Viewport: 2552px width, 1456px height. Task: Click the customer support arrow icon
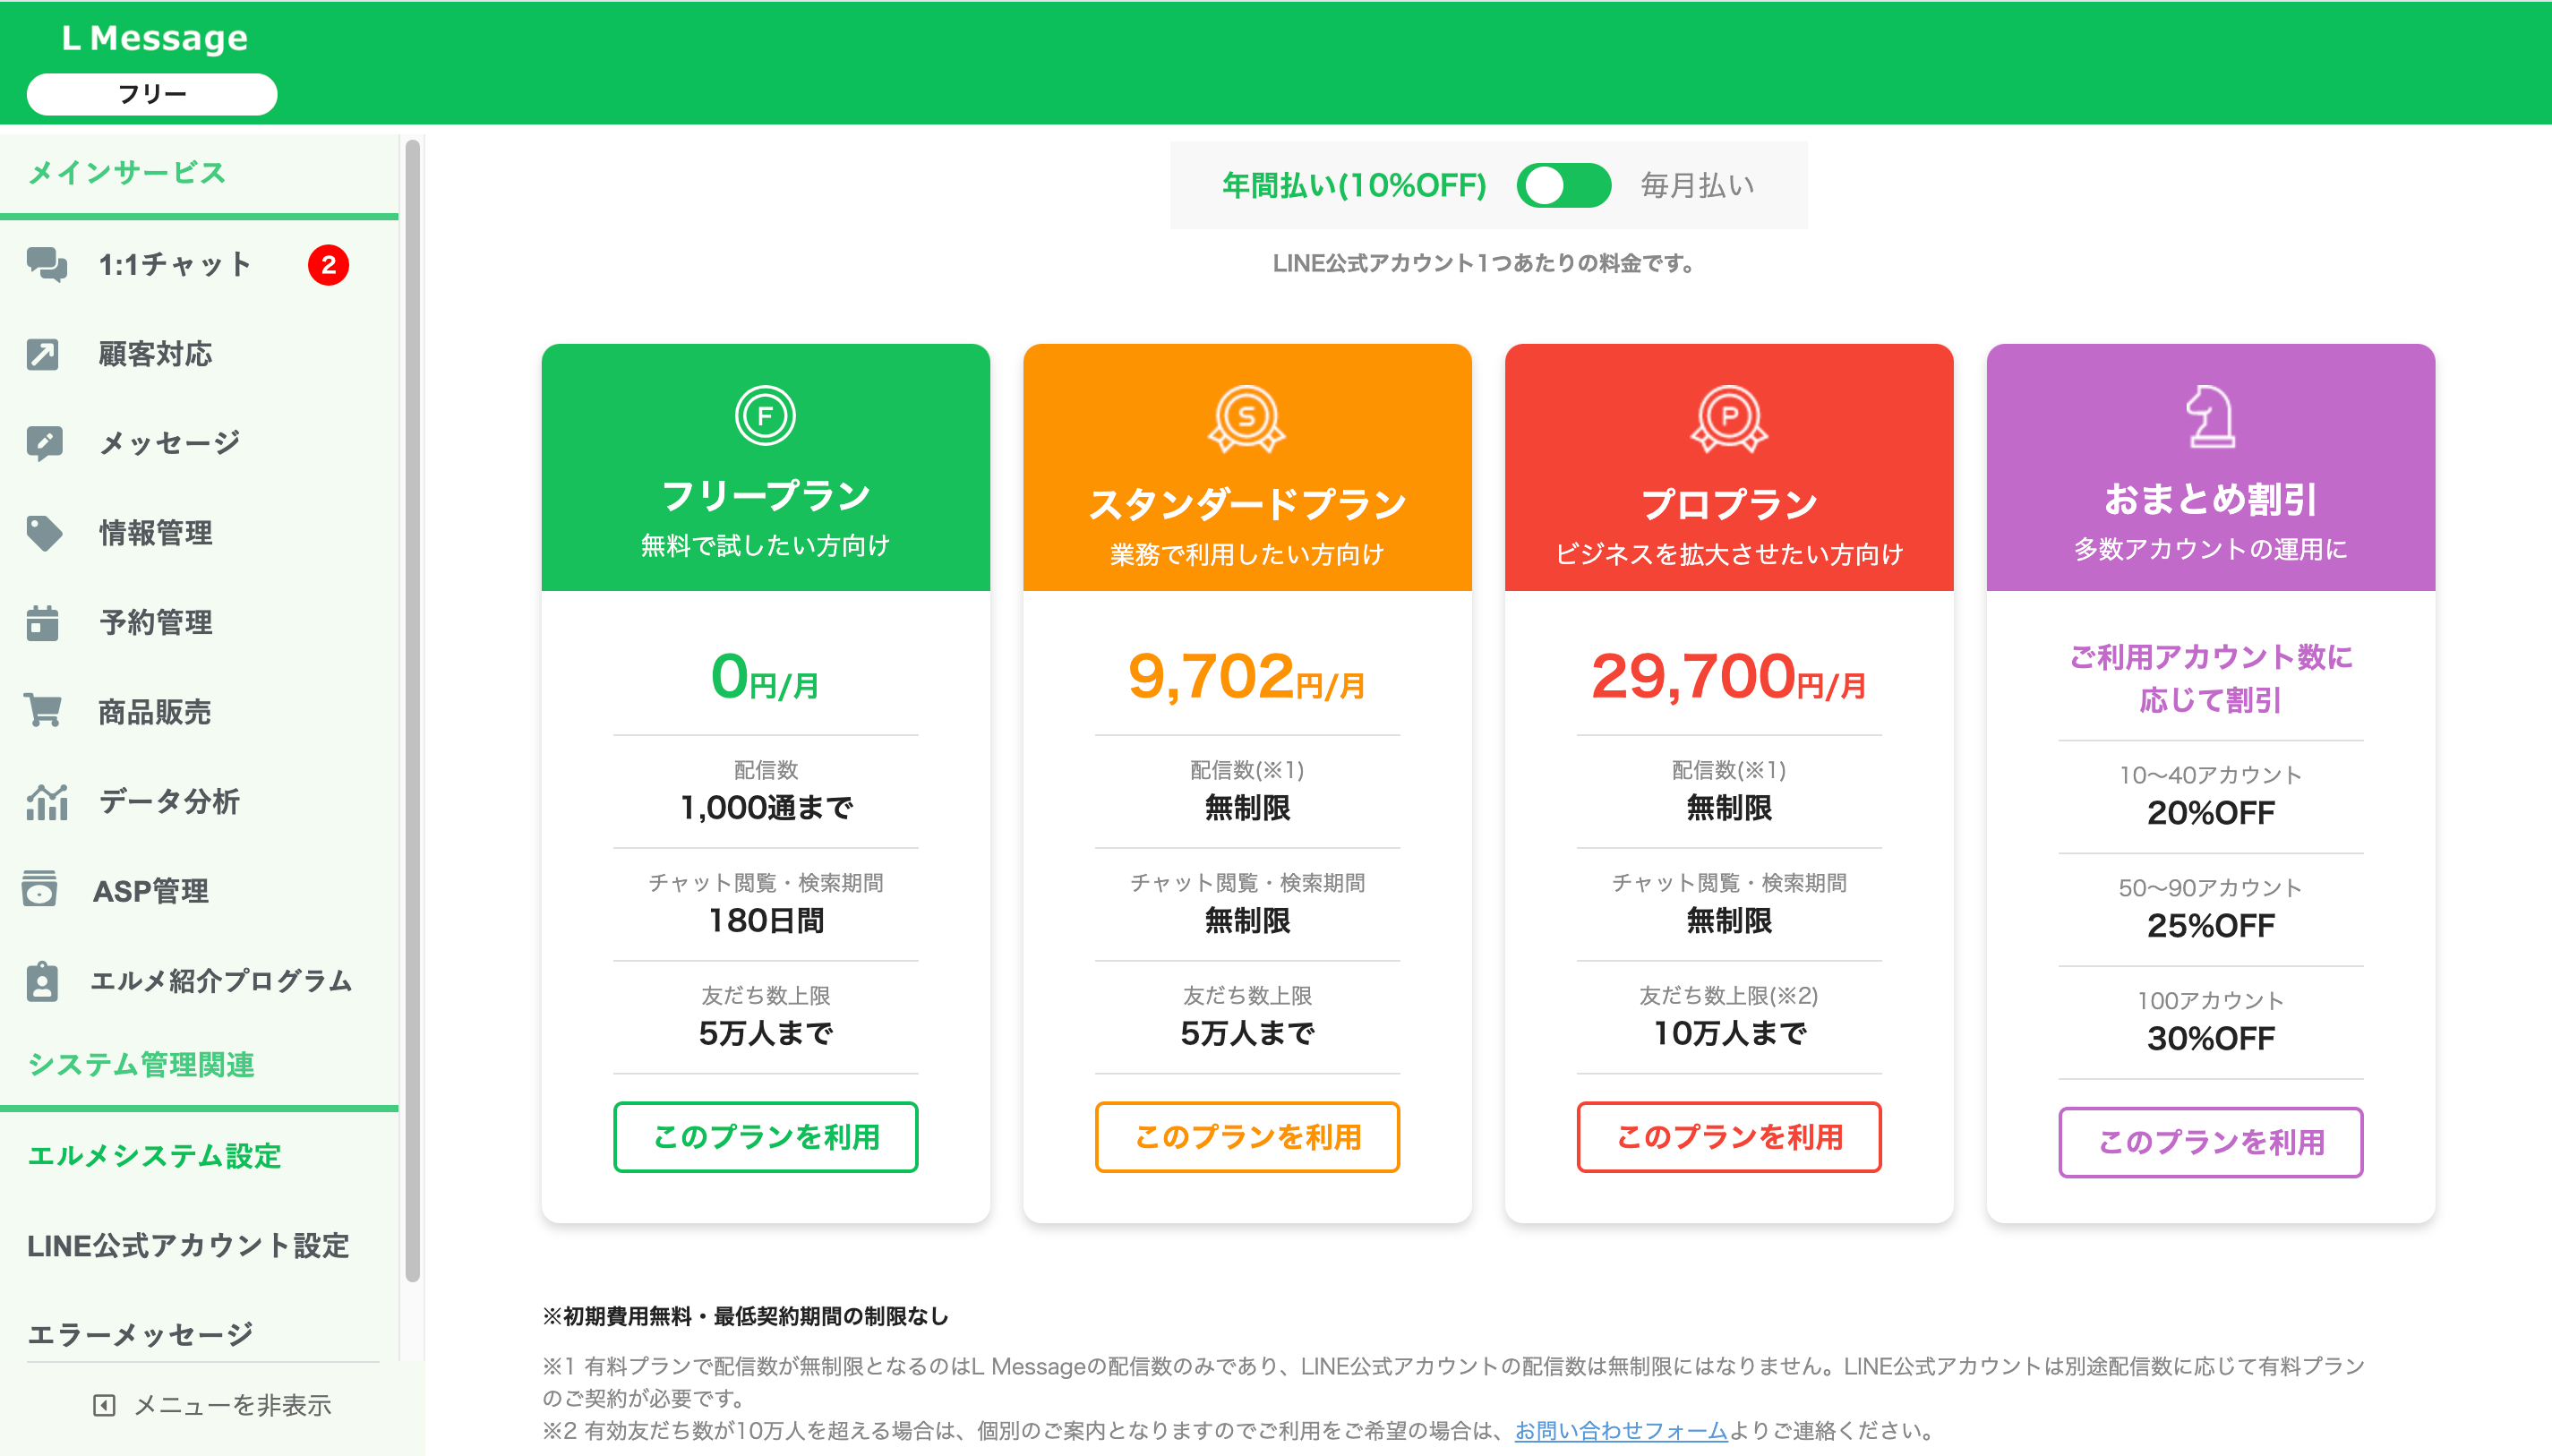(42, 354)
